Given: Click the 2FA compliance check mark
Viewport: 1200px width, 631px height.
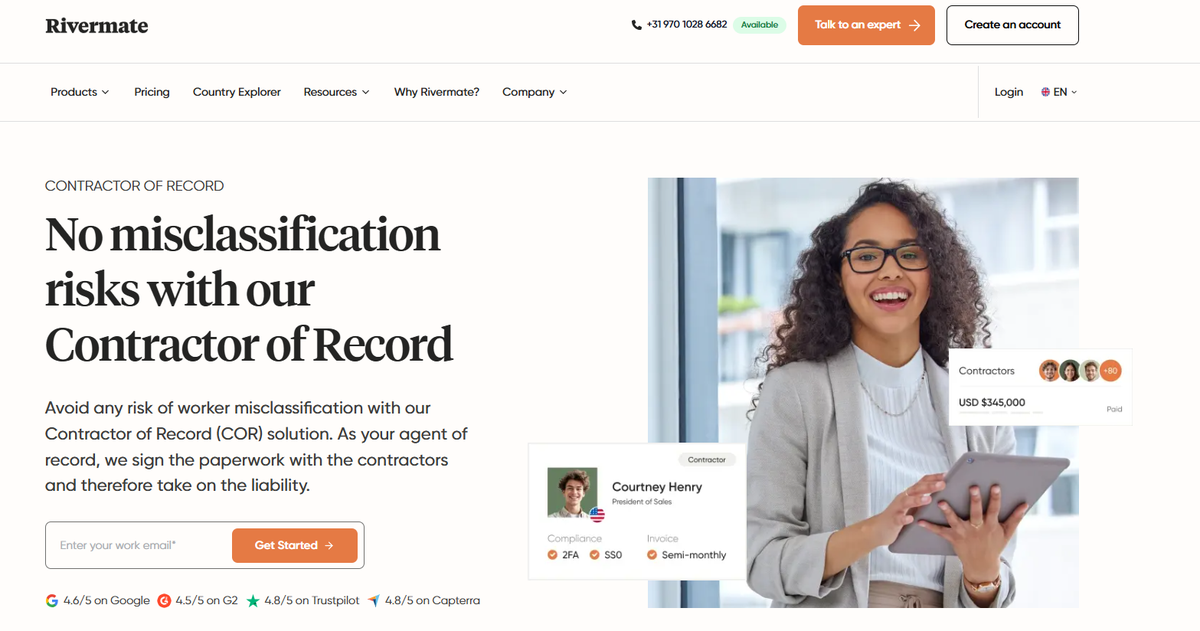Looking at the screenshot, I should click(552, 555).
